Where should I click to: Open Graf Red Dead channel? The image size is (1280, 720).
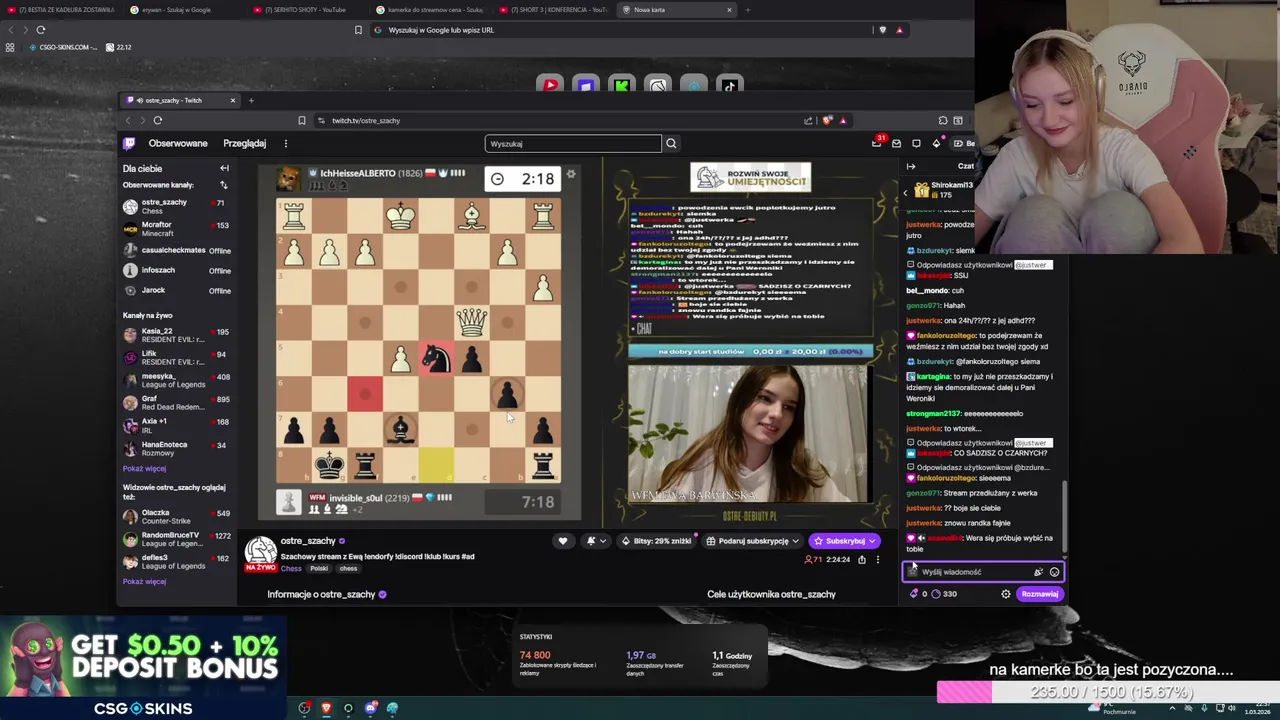[176, 402]
